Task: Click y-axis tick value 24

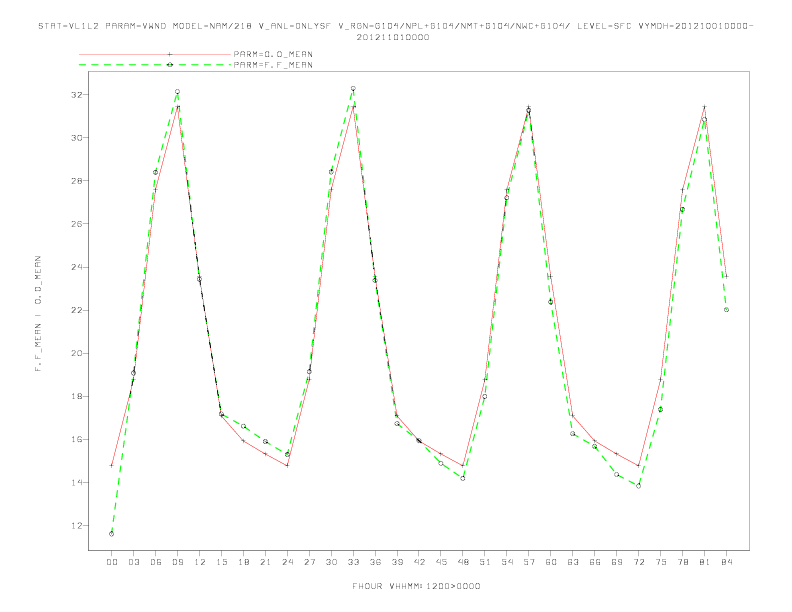Action: (x=76, y=267)
